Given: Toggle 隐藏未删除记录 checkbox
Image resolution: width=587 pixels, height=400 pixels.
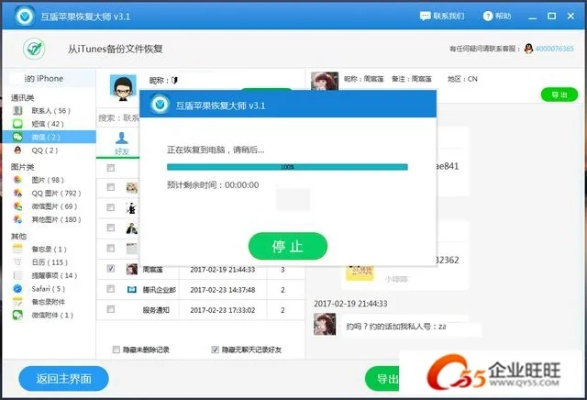Looking at the screenshot, I should tap(116, 349).
